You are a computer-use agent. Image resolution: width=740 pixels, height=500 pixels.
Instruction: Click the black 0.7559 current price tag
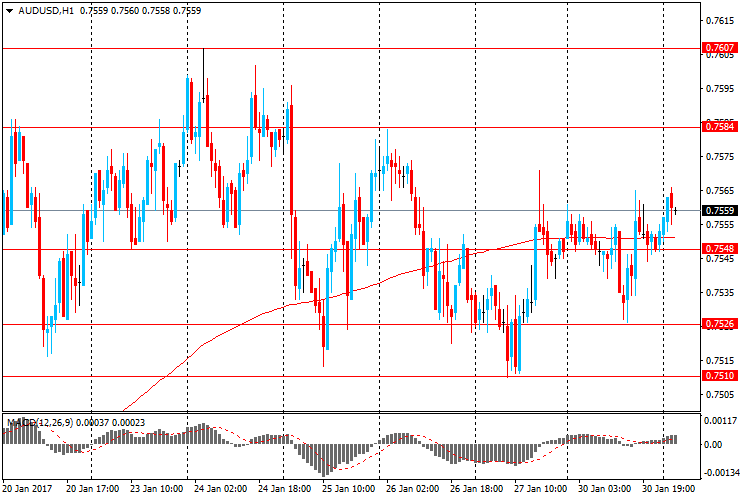pos(720,211)
